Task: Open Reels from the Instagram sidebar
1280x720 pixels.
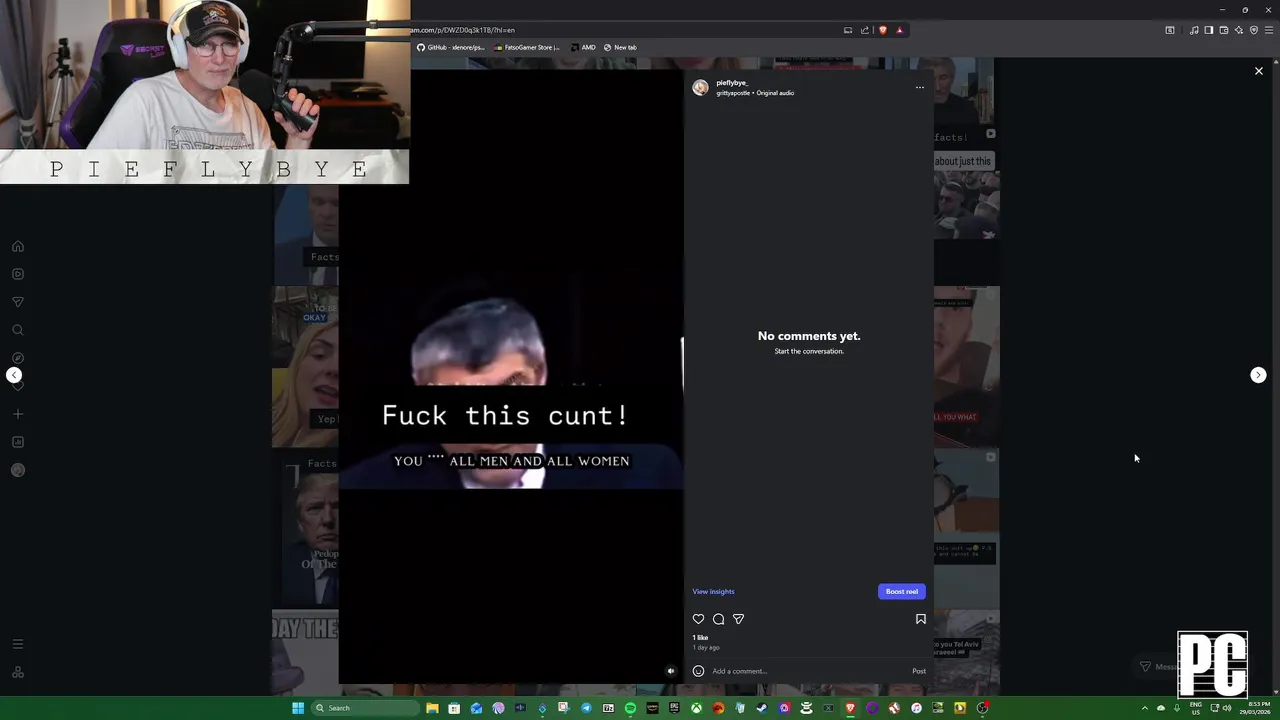Action: [x=18, y=274]
